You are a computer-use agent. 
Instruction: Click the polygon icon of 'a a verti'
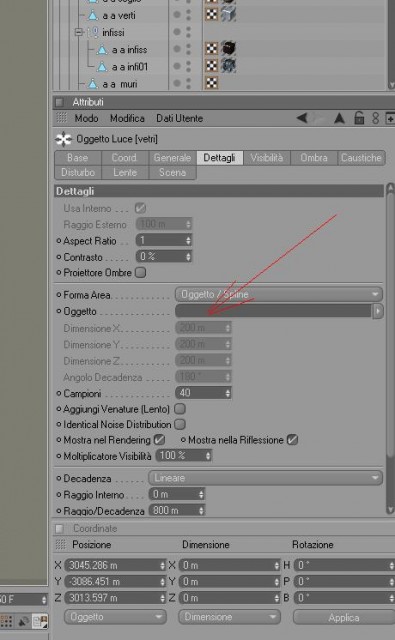coord(93,16)
